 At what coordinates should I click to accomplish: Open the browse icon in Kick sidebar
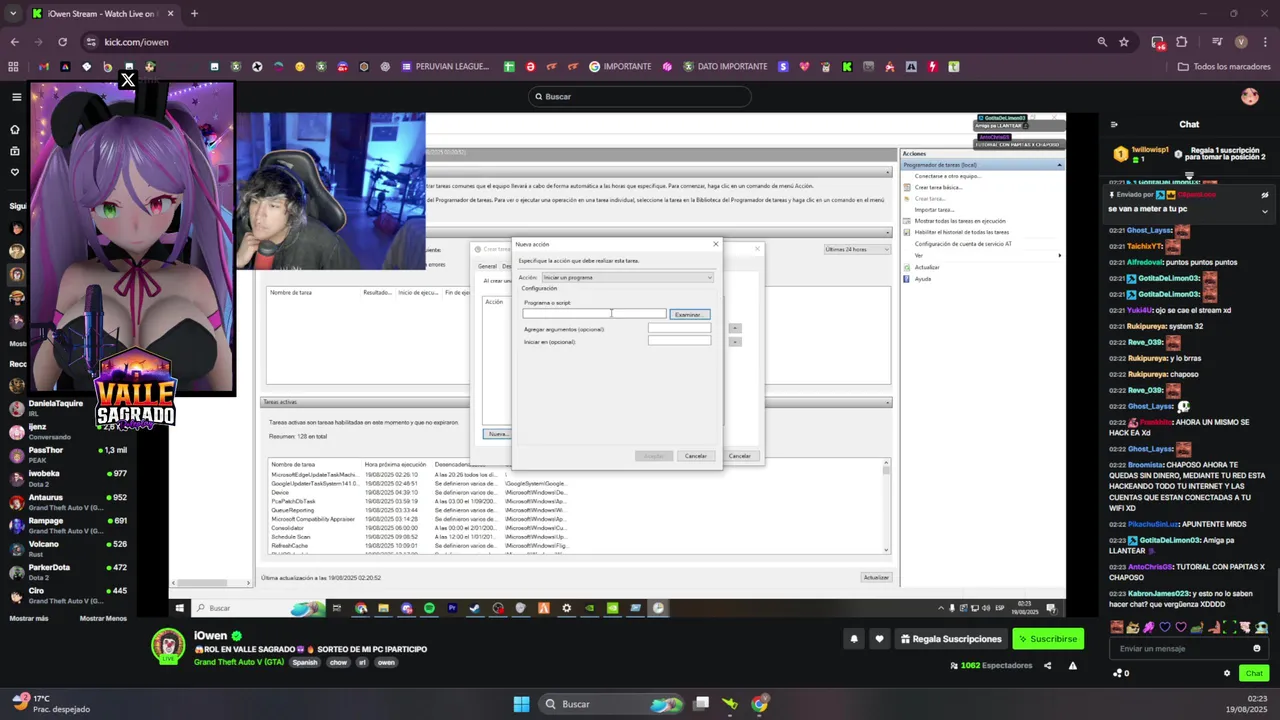pyautogui.click(x=15, y=151)
